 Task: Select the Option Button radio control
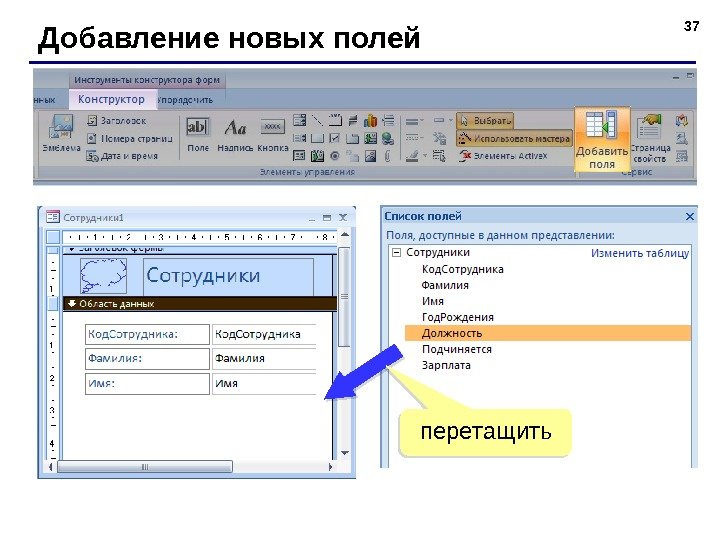(335, 156)
